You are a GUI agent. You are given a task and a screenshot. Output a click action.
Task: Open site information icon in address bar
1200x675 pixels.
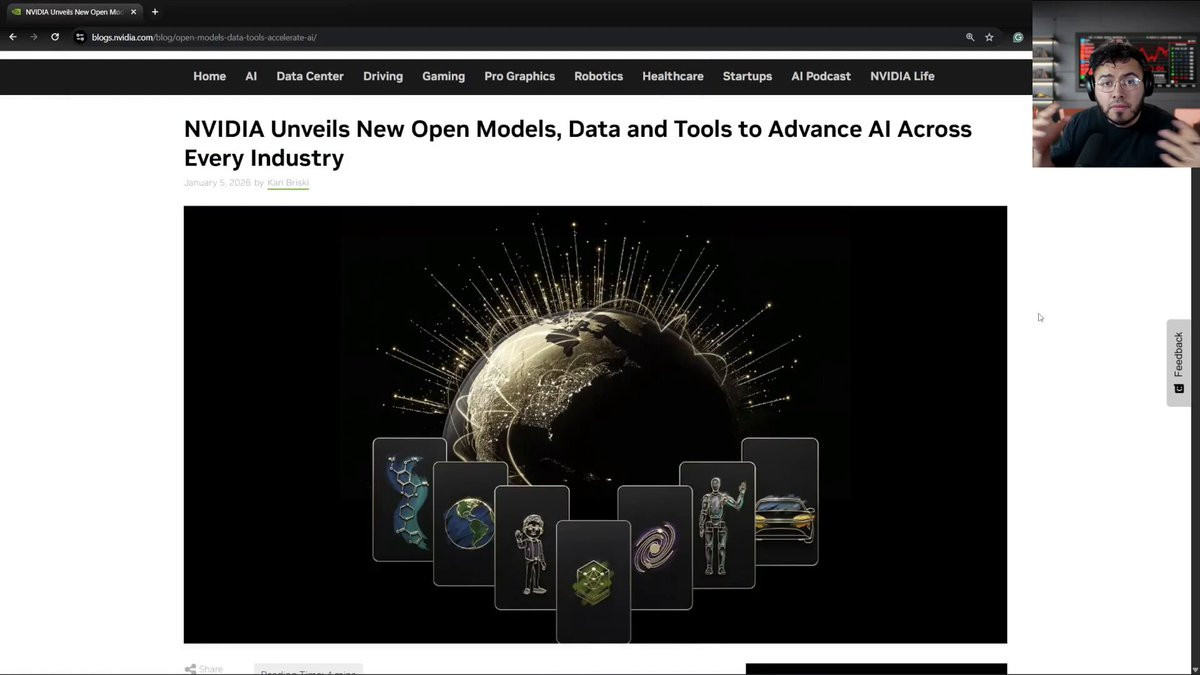[x=81, y=37]
